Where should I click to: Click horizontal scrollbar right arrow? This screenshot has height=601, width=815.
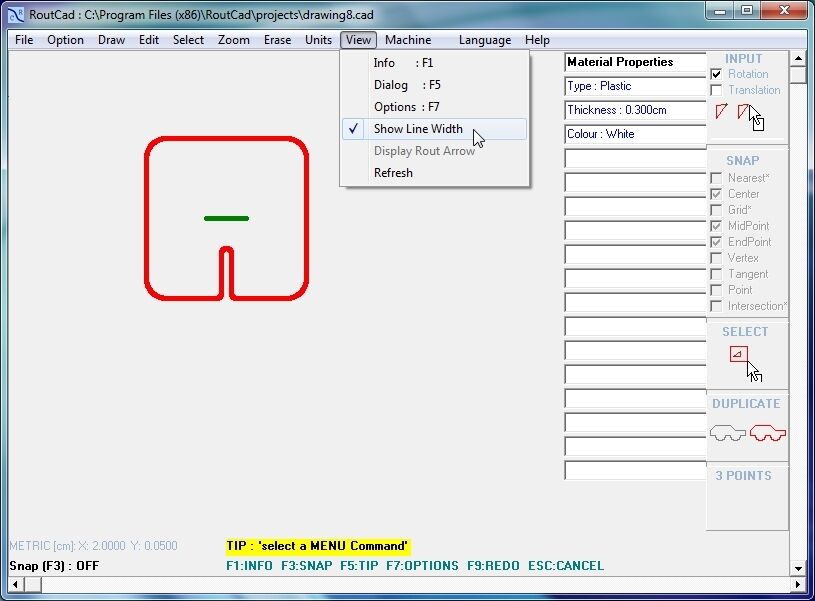pos(798,584)
